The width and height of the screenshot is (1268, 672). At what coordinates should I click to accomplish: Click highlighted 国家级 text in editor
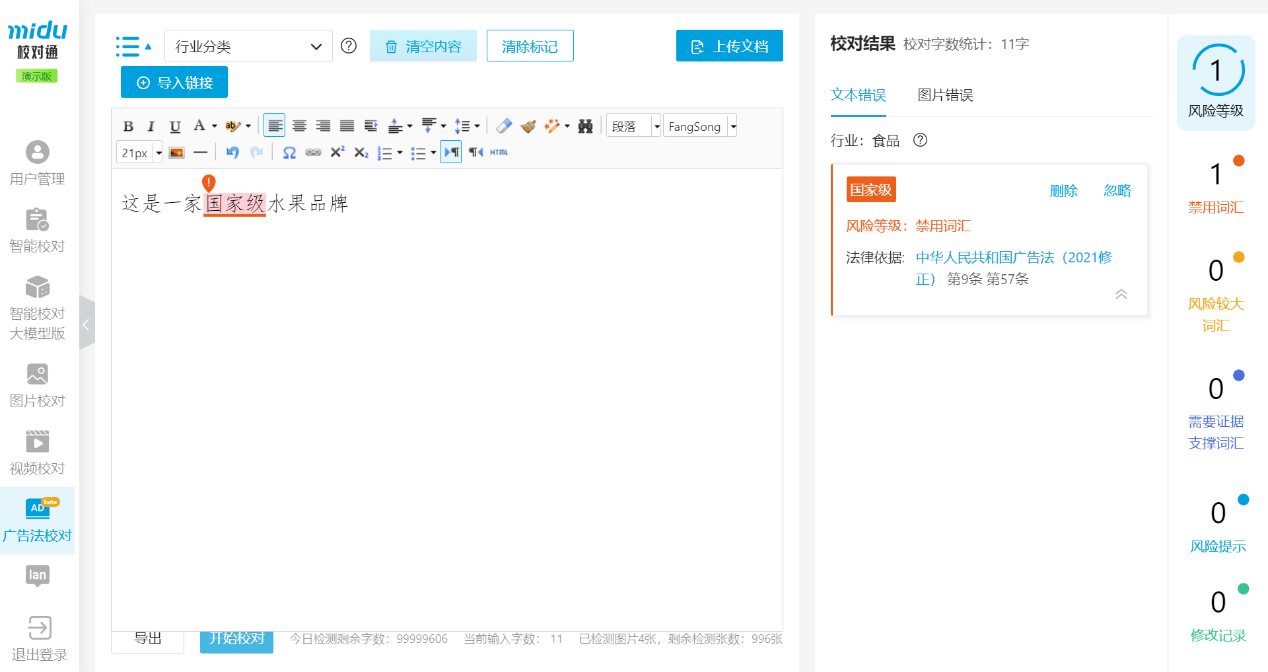(235, 203)
